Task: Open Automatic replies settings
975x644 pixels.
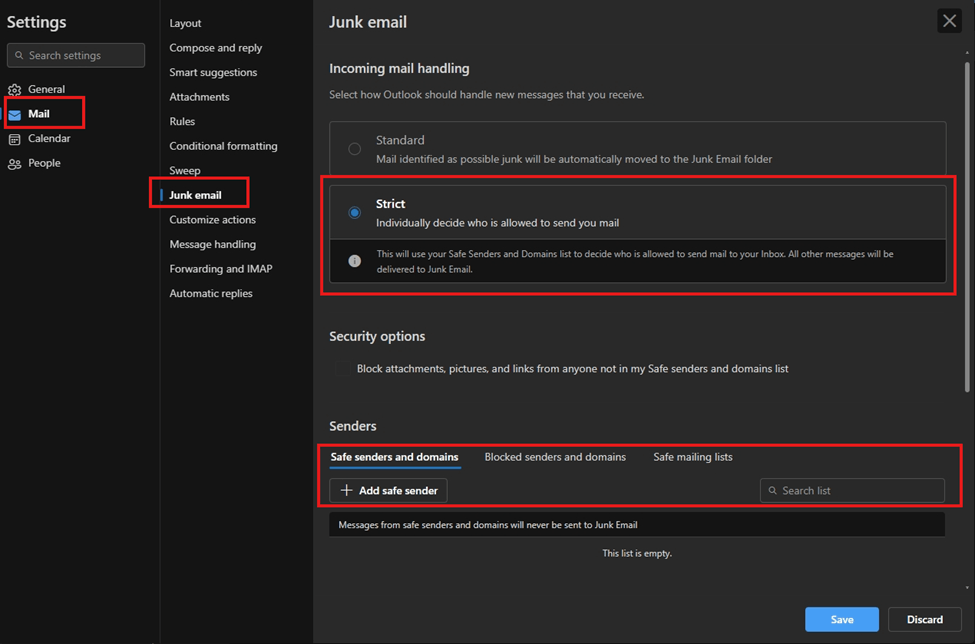Action: pos(211,293)
